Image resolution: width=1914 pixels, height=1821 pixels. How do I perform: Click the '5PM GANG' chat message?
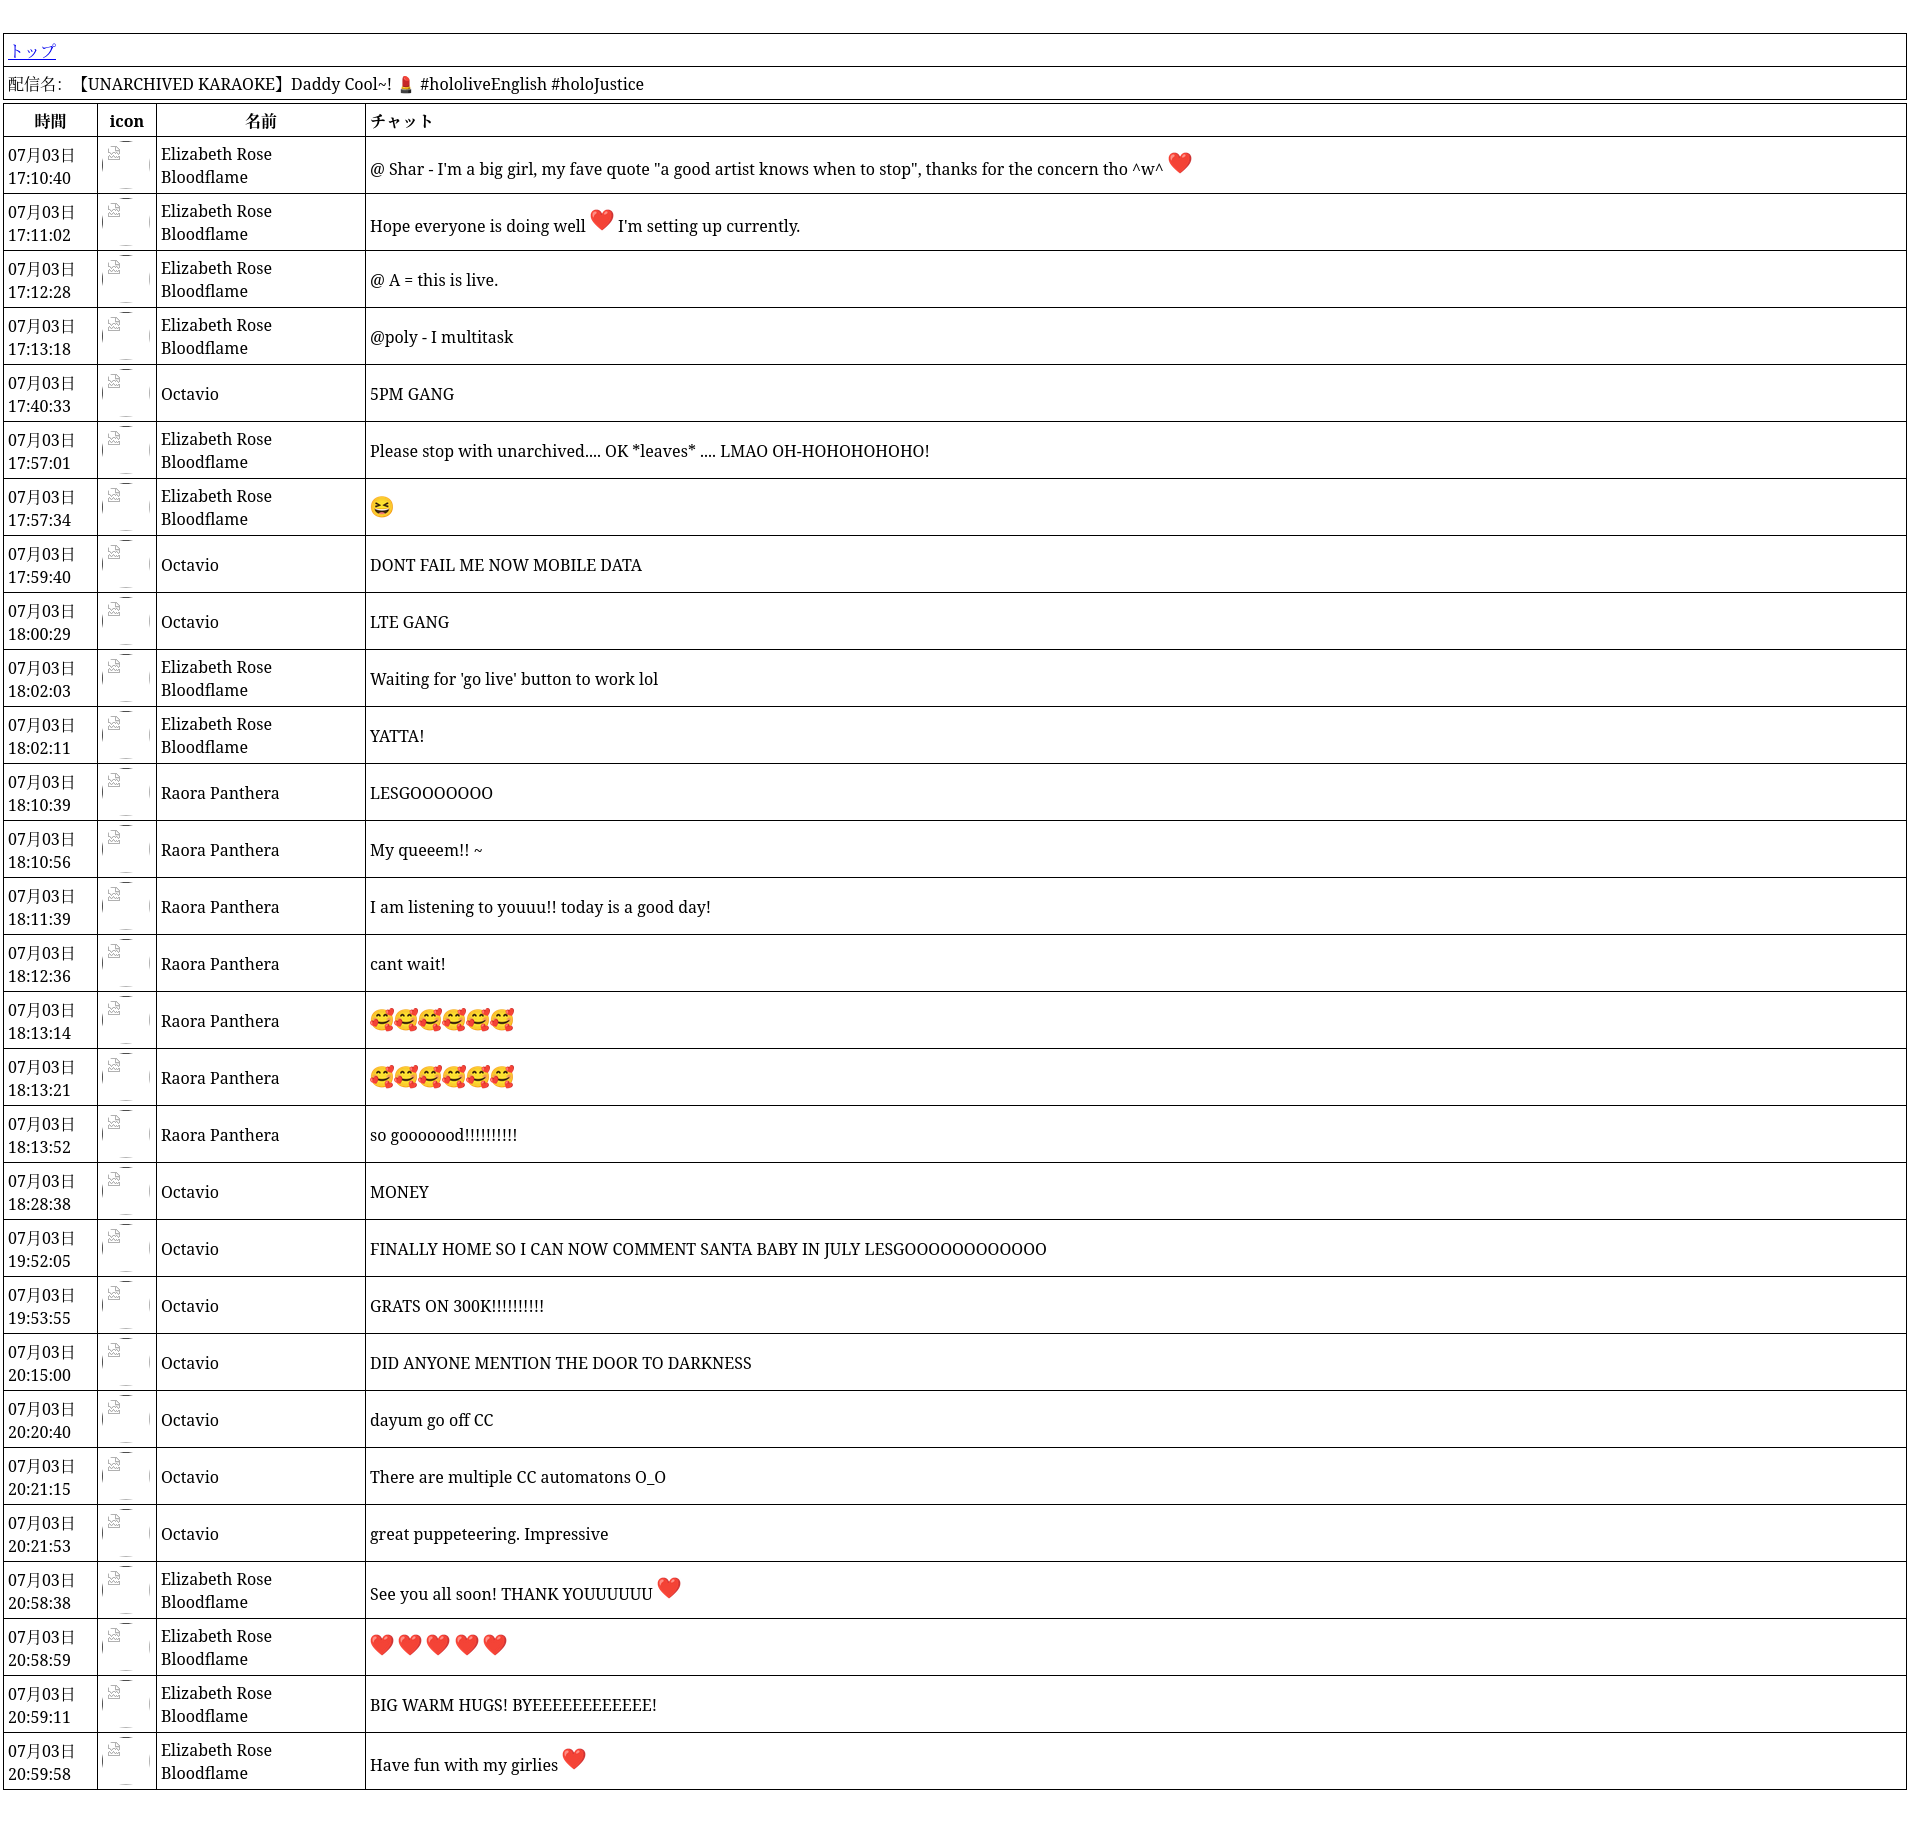412,394
